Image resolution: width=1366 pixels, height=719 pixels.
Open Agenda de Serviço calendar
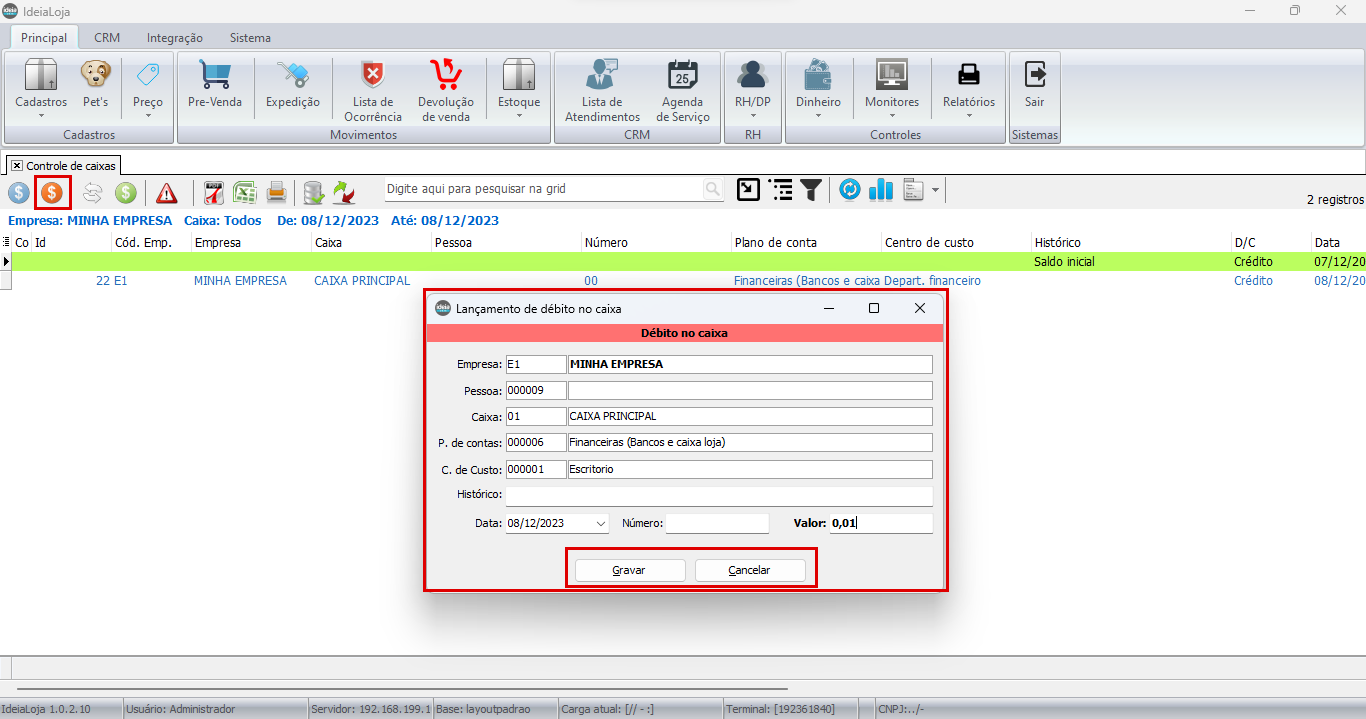coord(685,89)
